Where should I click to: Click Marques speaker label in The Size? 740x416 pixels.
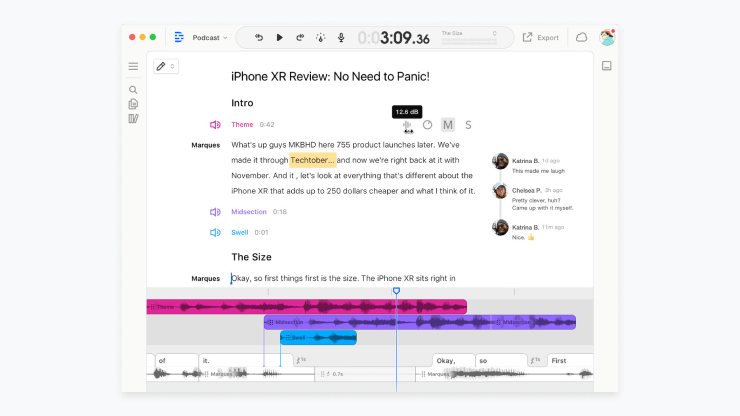tap(206, 279)
